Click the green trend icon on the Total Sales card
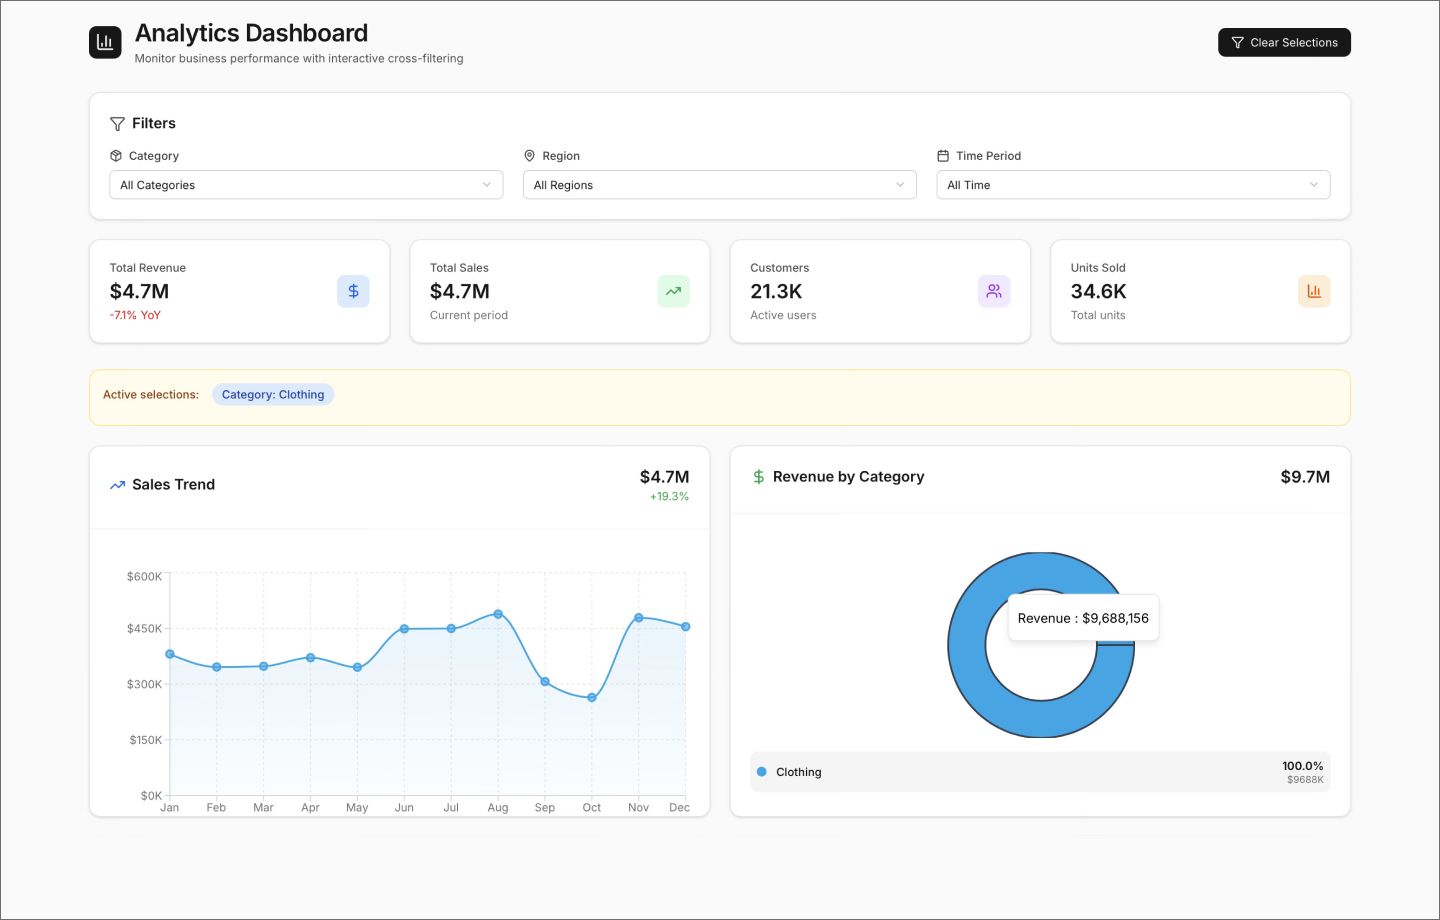Image resolution: width=1440 pixels, height=920 pixels. coord(673,291)
